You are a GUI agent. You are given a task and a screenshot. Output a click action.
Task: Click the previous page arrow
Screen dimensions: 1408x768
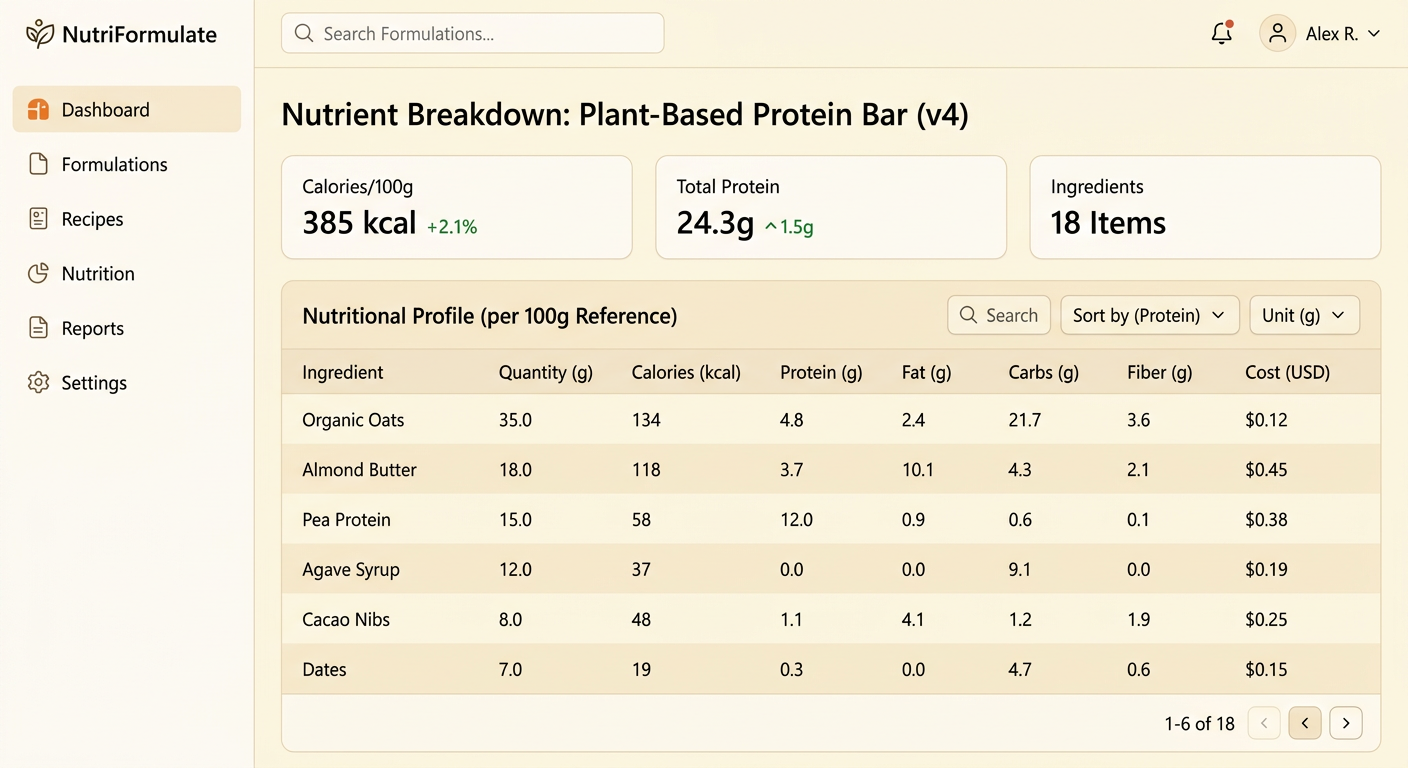1305,723
